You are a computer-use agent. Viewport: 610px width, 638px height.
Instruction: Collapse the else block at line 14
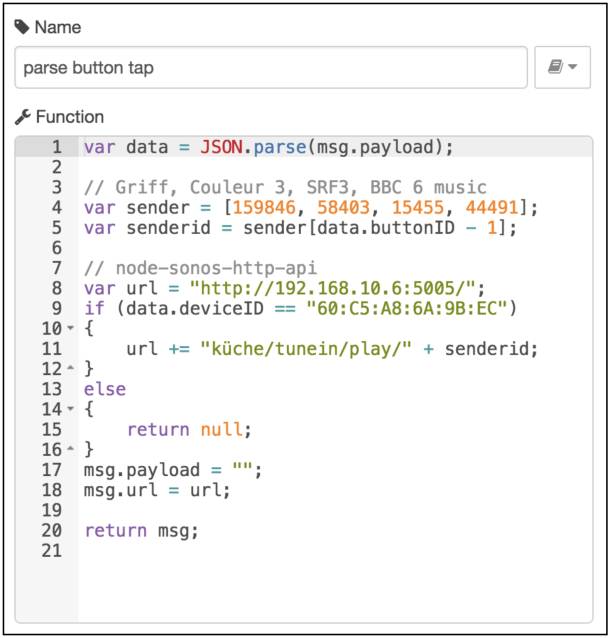[x=69, y=410]
